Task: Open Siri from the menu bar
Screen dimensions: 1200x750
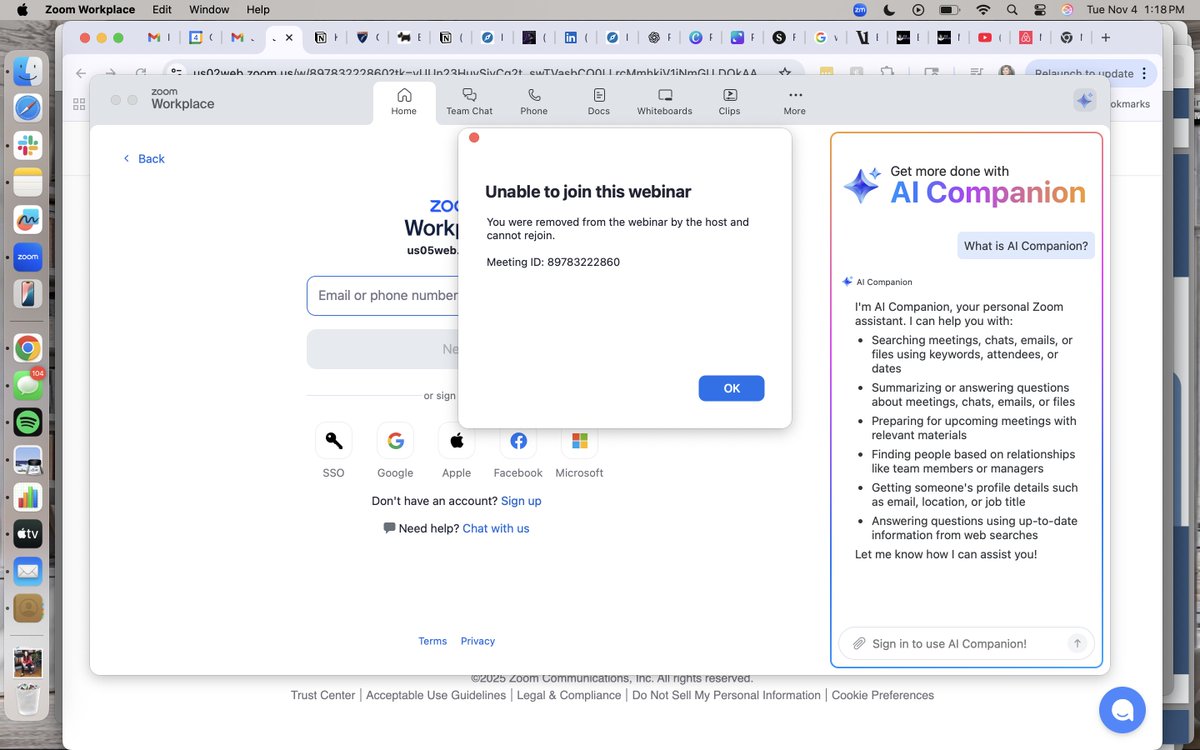Action: [x=1067, y=9]
